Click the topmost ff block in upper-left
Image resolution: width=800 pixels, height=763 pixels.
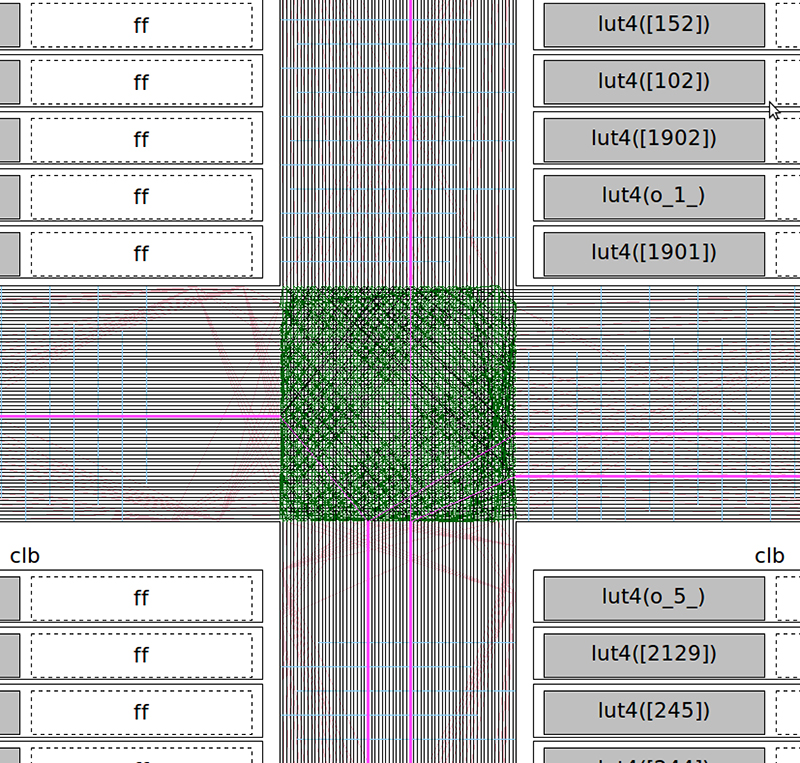coord(141,25)
